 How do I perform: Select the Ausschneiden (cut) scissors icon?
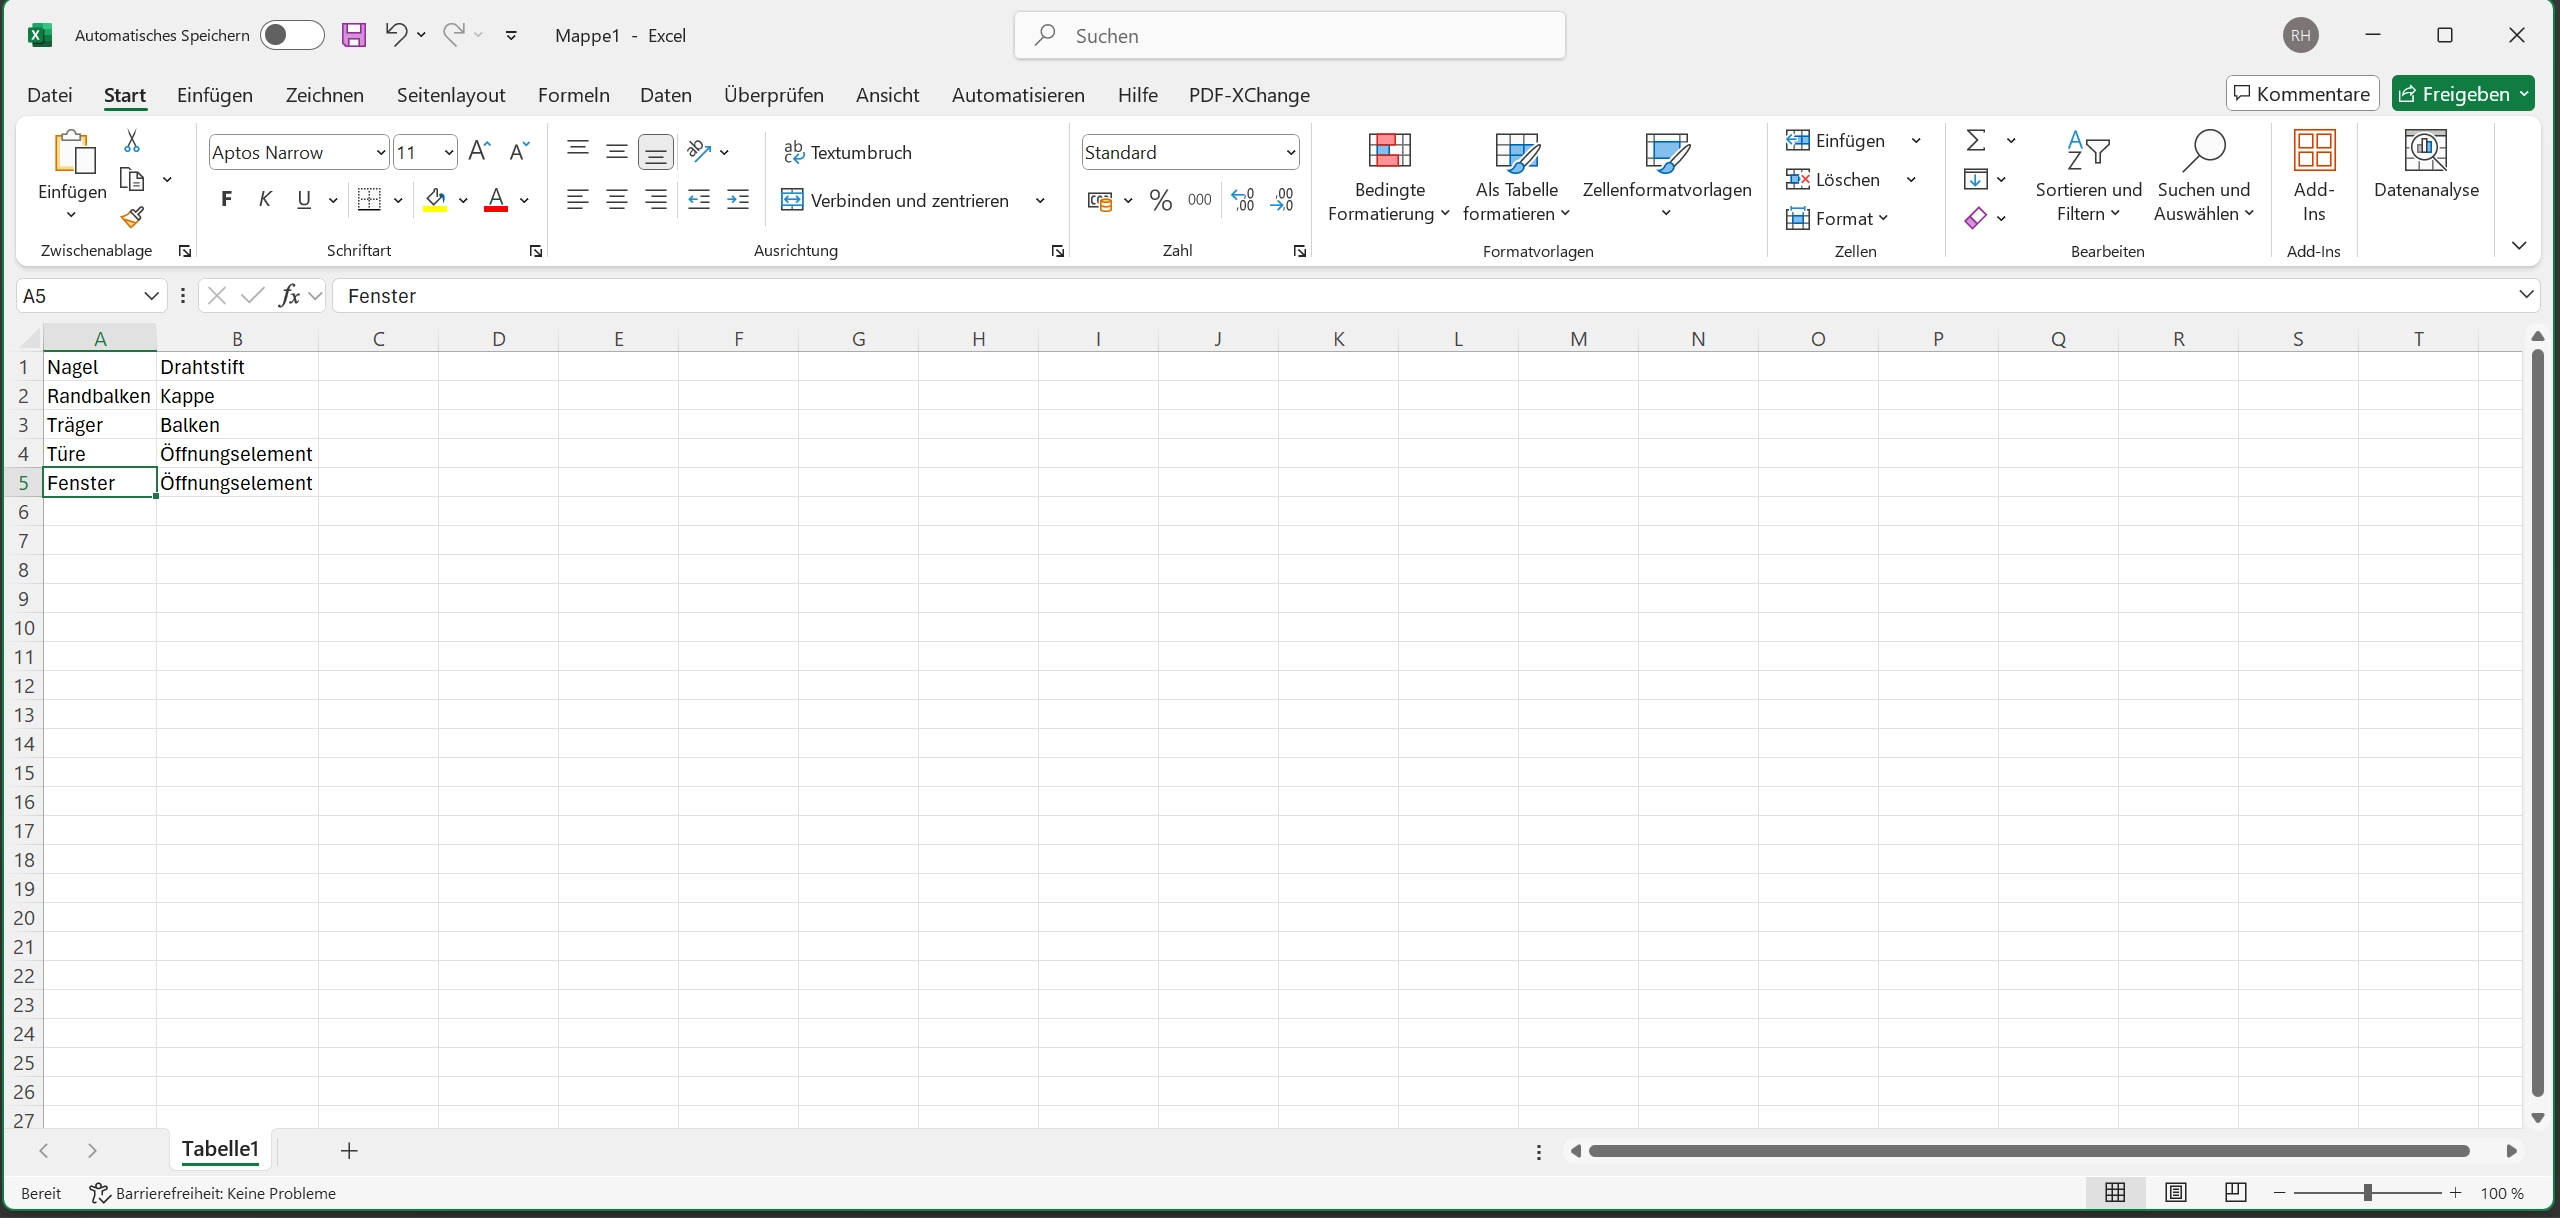(131, 141)
